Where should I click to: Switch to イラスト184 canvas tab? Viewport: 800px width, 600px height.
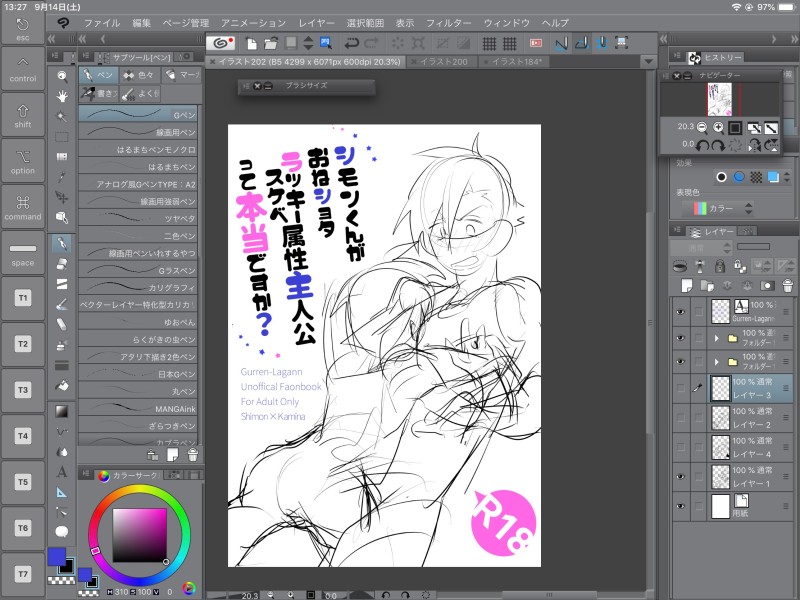click(x=515, y=62)
